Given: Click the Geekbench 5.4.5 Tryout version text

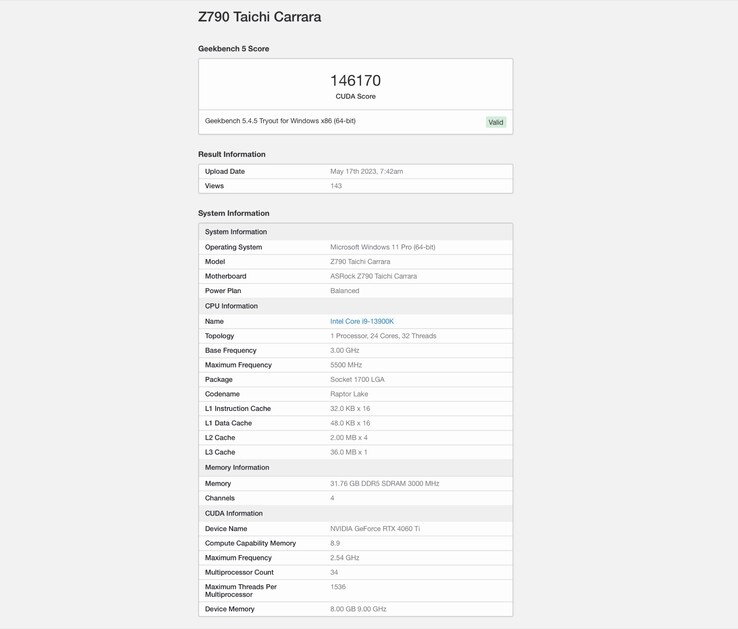Looking at the screenshot, I should (x=280, y=121).
